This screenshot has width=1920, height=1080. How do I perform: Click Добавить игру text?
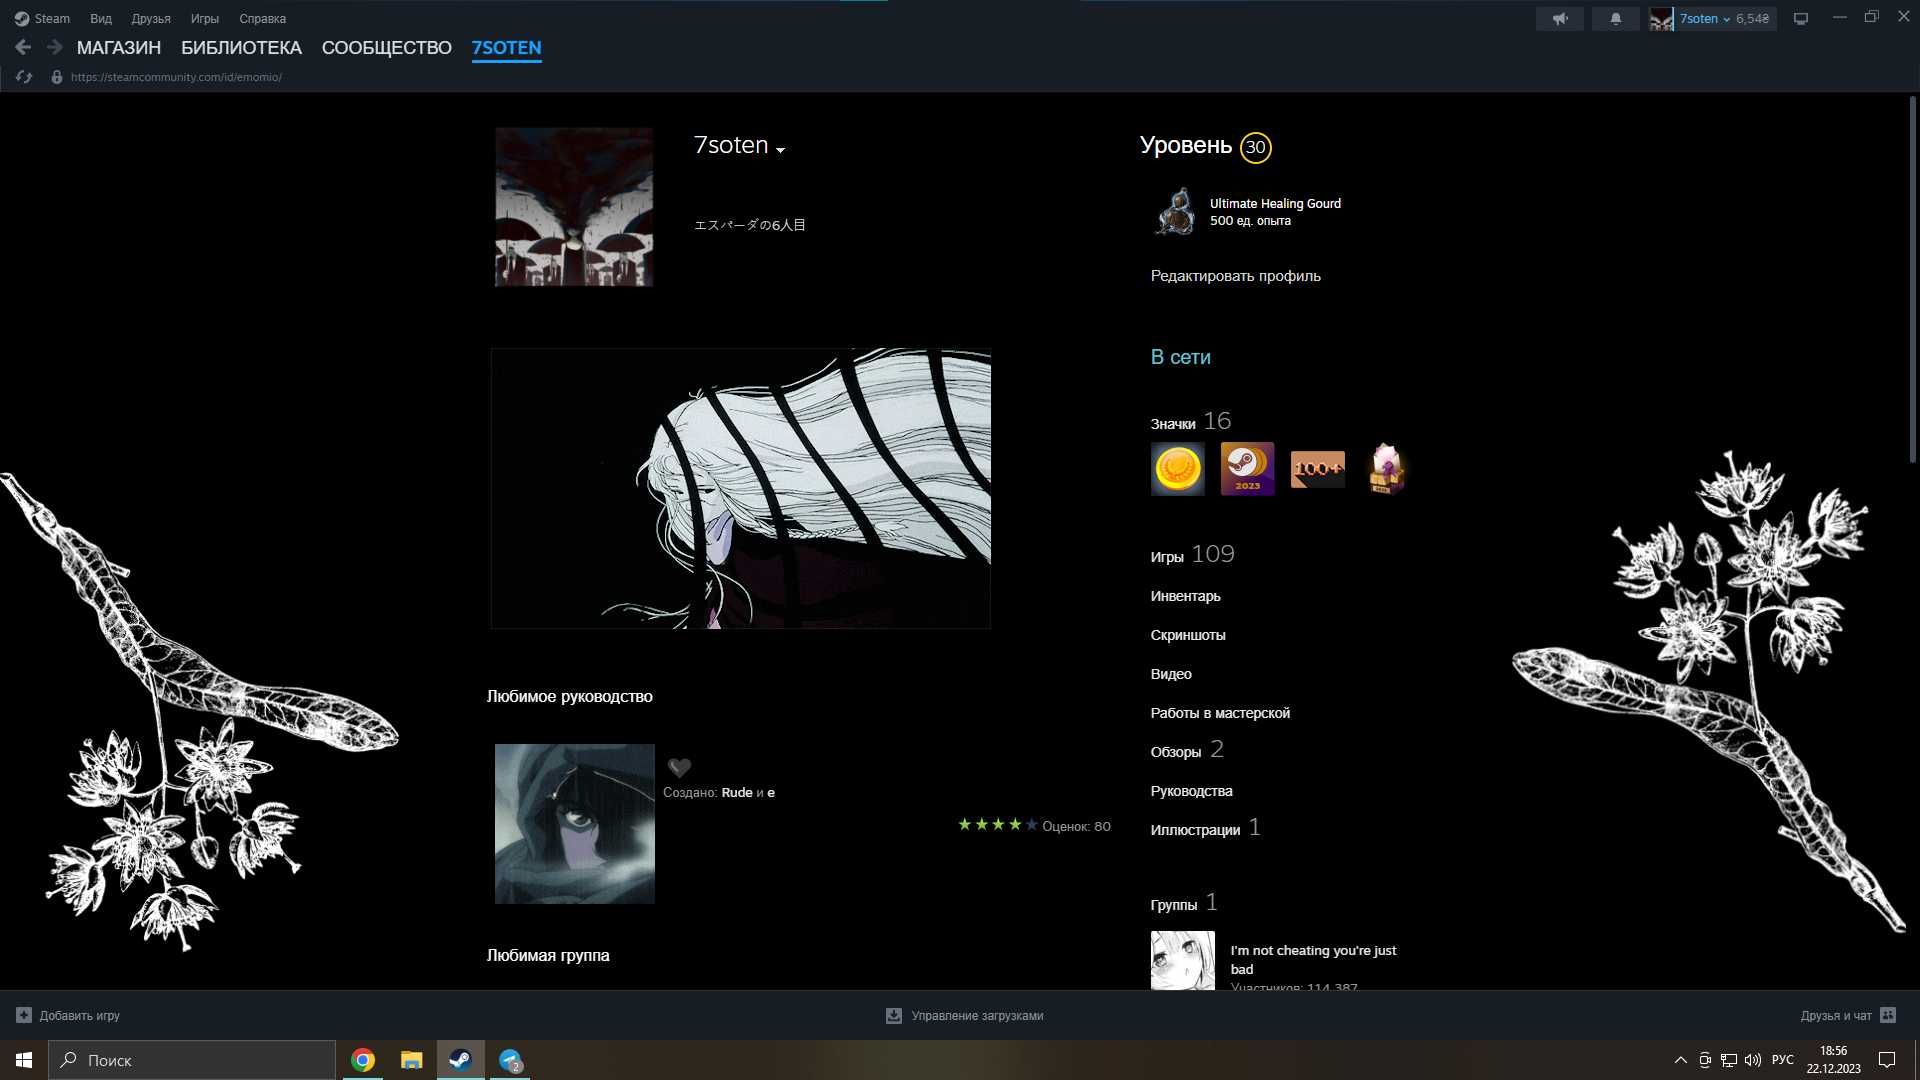tap(80, 1015)
